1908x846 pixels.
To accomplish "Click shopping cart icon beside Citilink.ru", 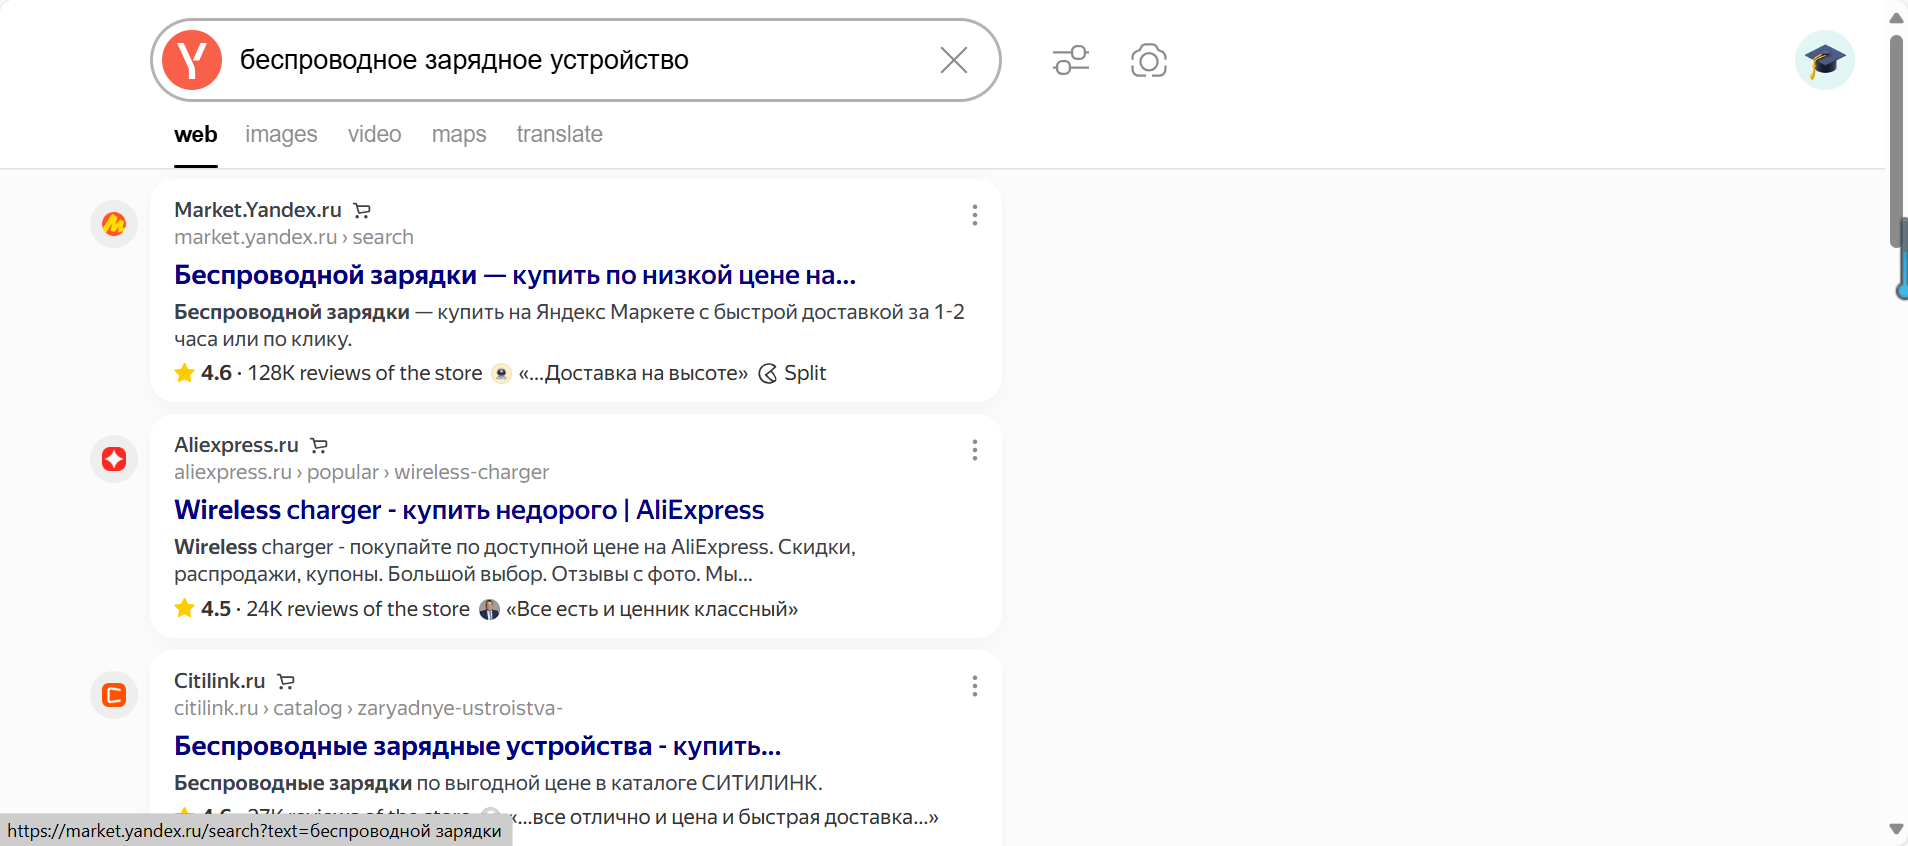I will [286, 681].
